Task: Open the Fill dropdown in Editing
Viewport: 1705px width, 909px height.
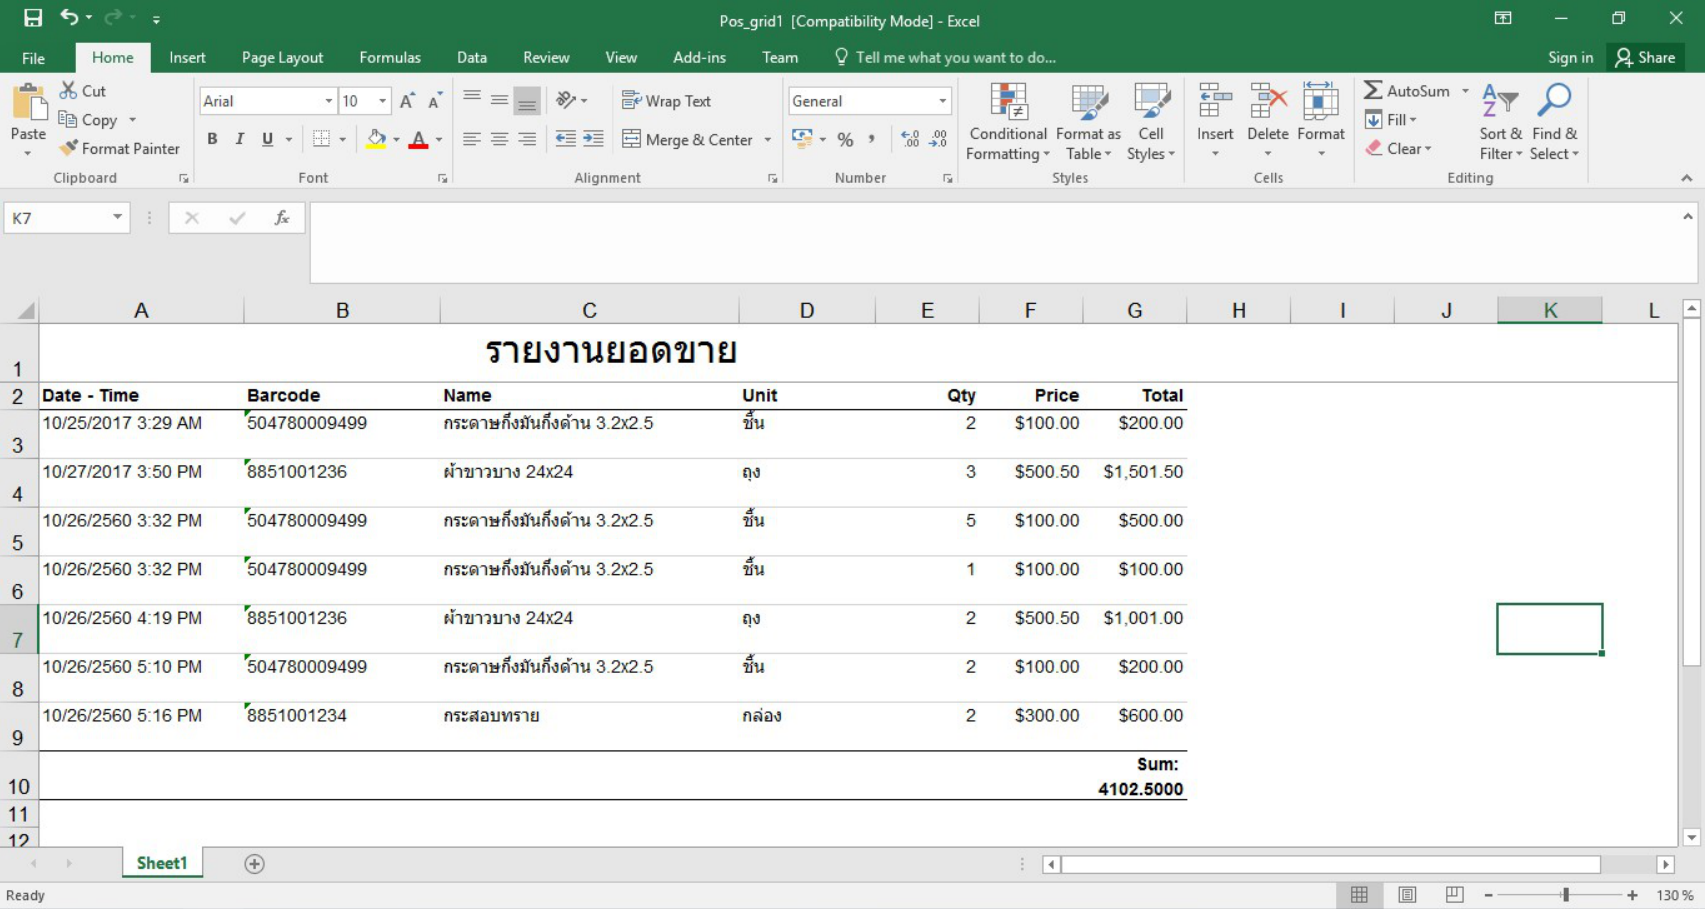Action: point(1392,120)
